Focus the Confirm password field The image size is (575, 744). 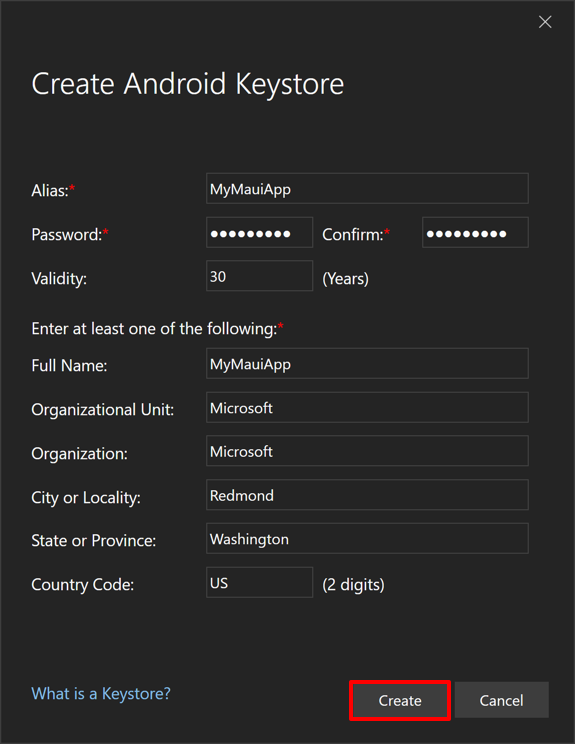click(475, 232)
